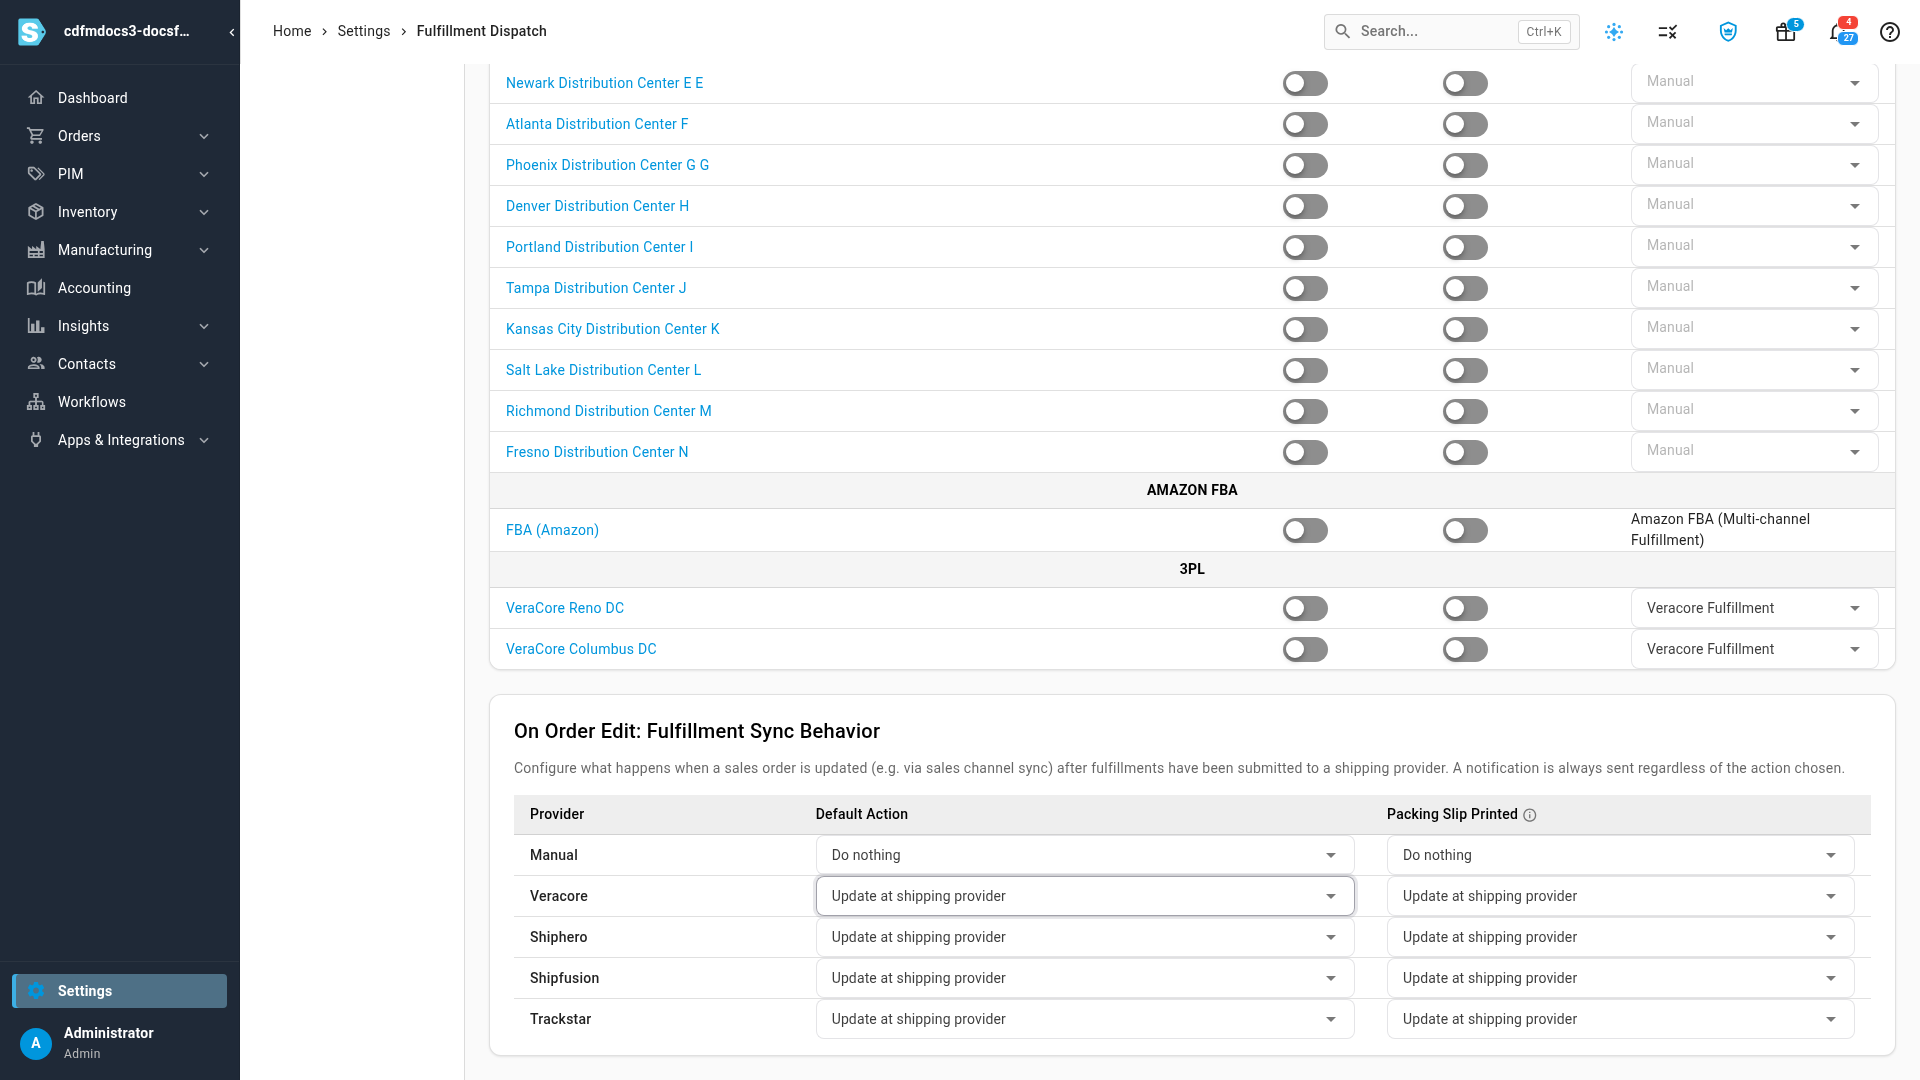Toggle second switch for Atlanta Distribution Center F
Image resolution: width=1920 pixels, height=1080 pixels.
1465,124
